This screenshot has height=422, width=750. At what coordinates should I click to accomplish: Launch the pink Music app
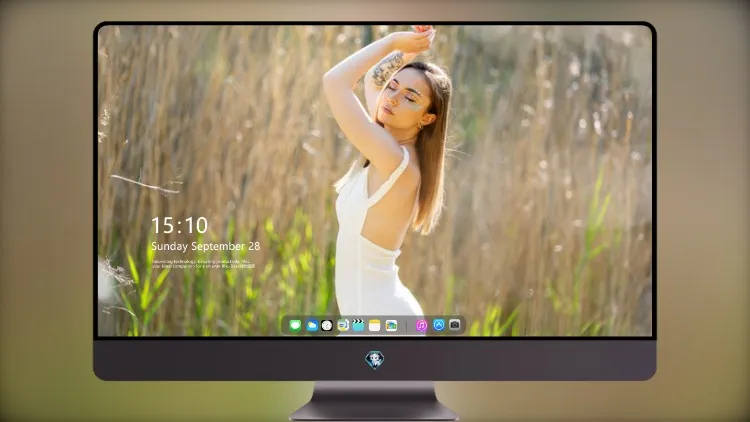coord(421,325)
